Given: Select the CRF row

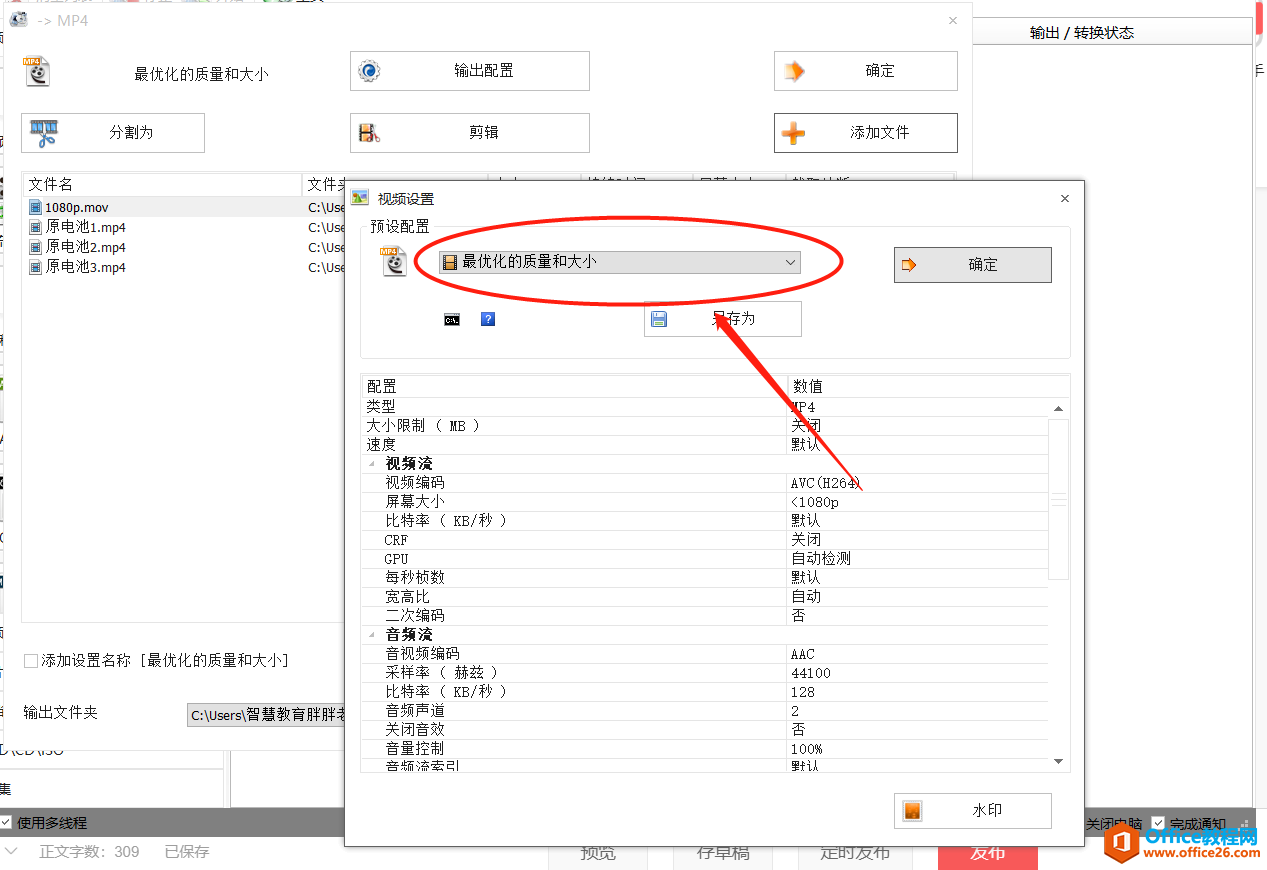Looking at the screenshot, I should tap(705, 540).
